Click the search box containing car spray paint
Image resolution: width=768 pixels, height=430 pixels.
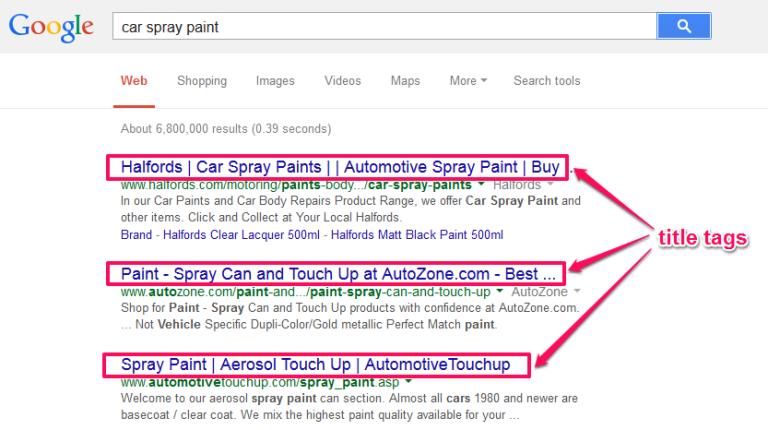pyautogui.click(x=384, y=26)
